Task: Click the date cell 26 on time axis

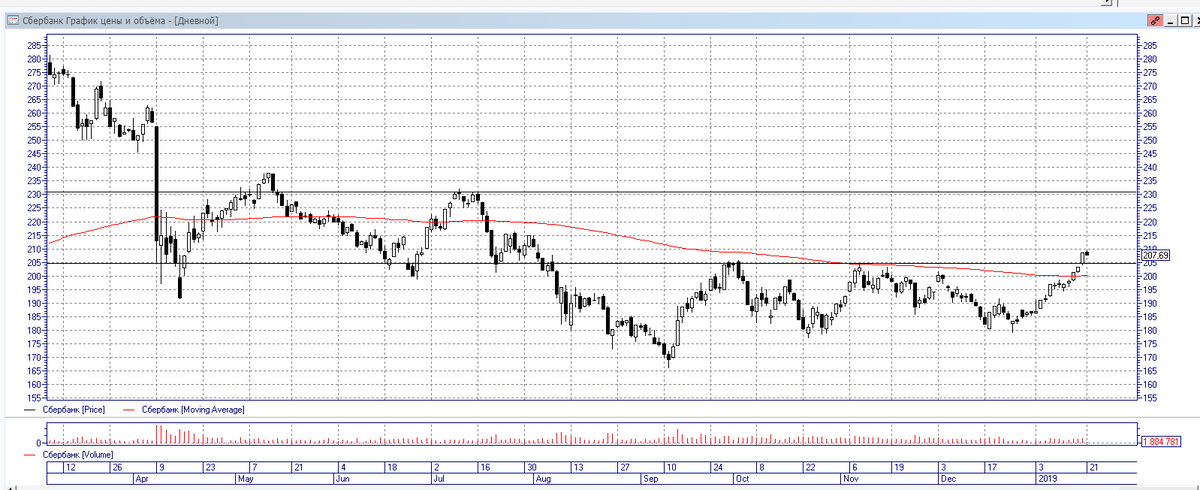Action: (118, 467)
